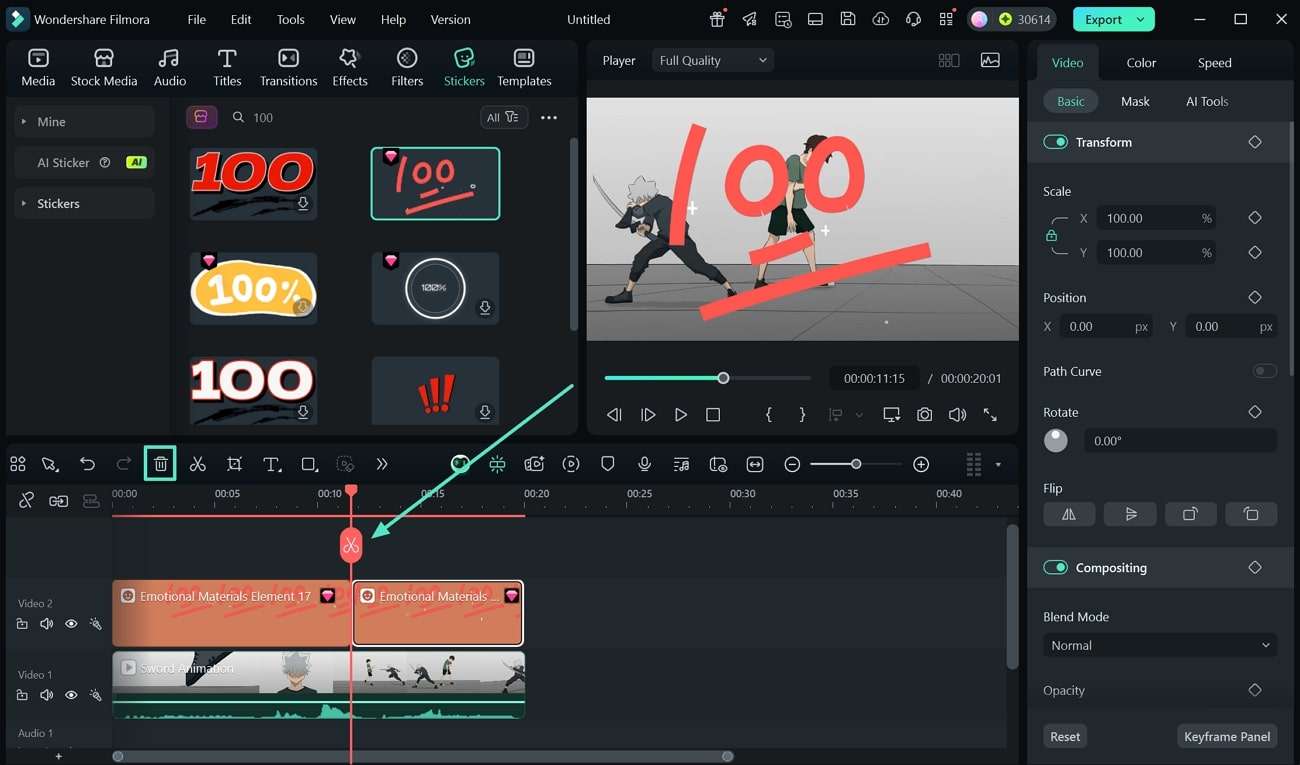The height and width of the screenshot is (765, 1300).
Task: Click the voiceover microphone icon
Action: [645, 464]
